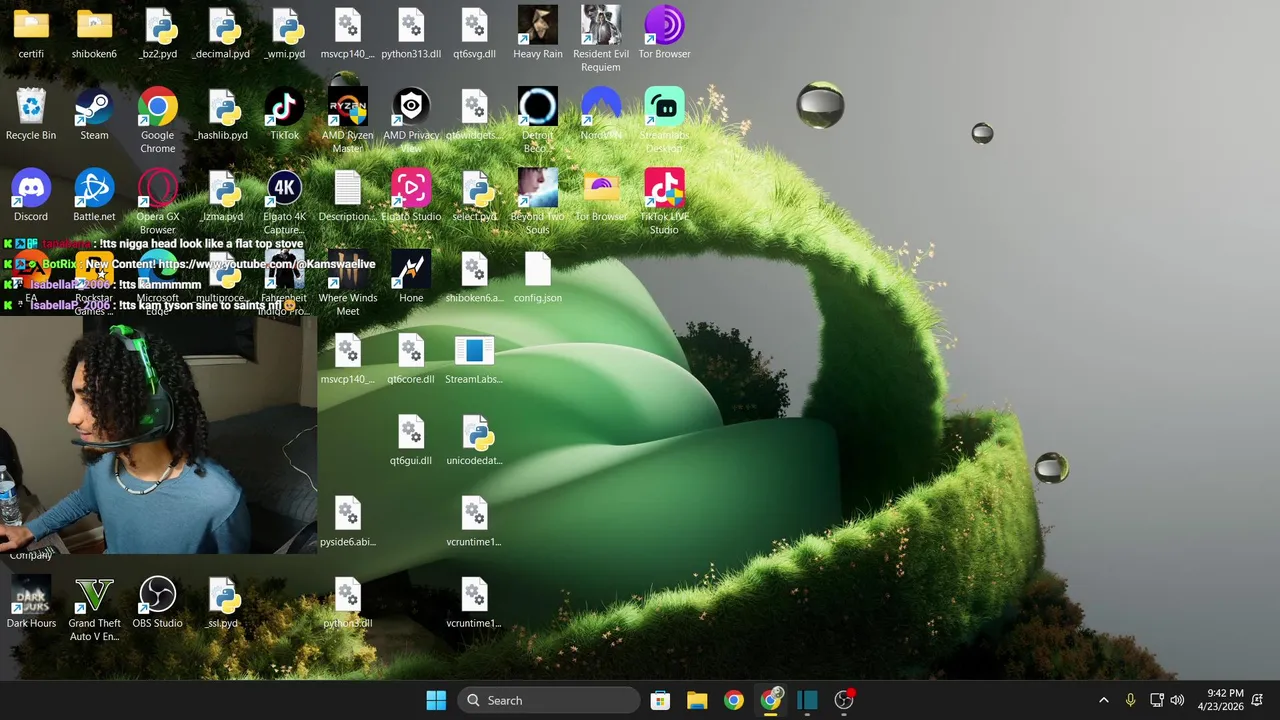Select the _bz2.pyd file
The image size is (1280, 720).
(158, 33)
